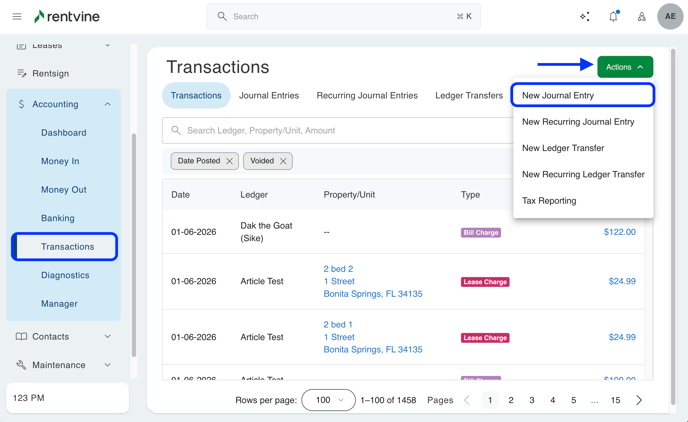Click the ledger search input field
The height and width of the screenshot is (422, 688).
point(340,131)
